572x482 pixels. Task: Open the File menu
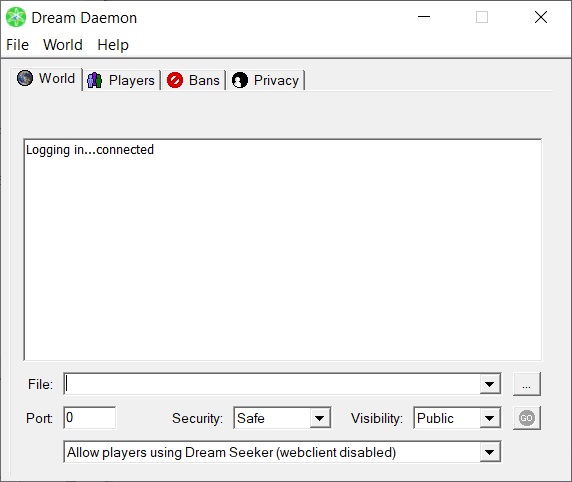coord(17,45)
